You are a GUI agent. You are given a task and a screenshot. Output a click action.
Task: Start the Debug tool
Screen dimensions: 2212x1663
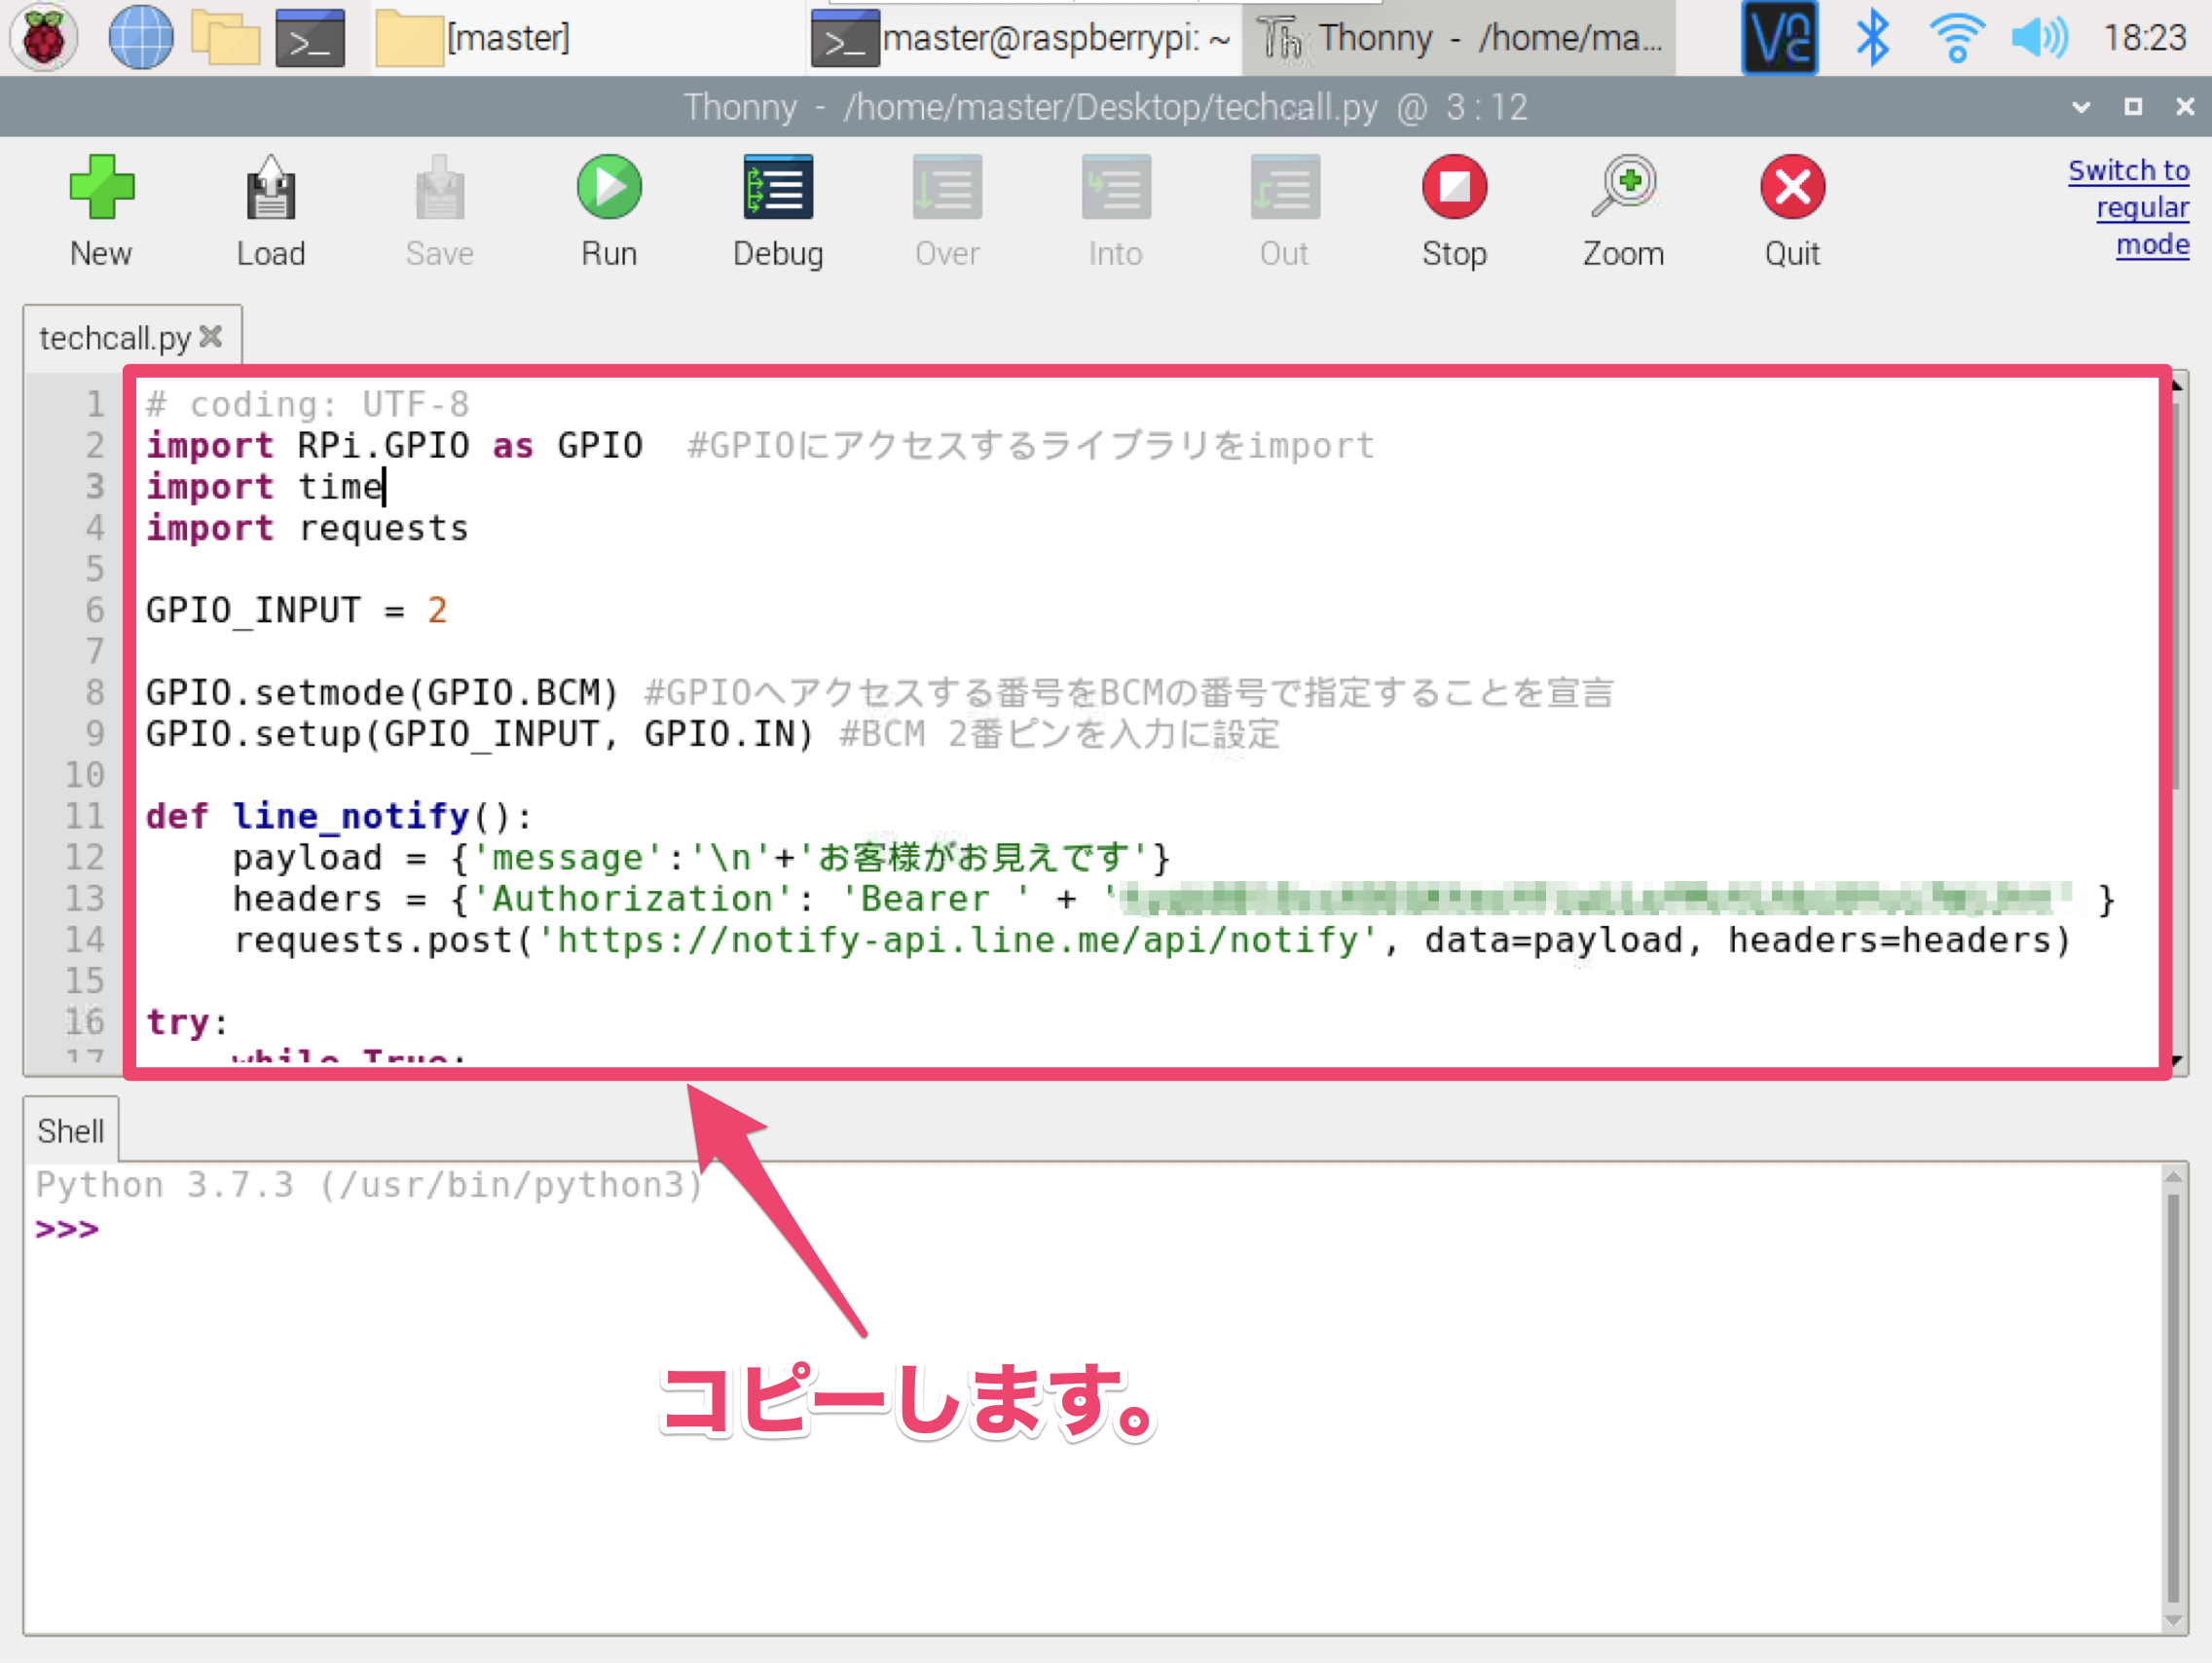point(777,188)
